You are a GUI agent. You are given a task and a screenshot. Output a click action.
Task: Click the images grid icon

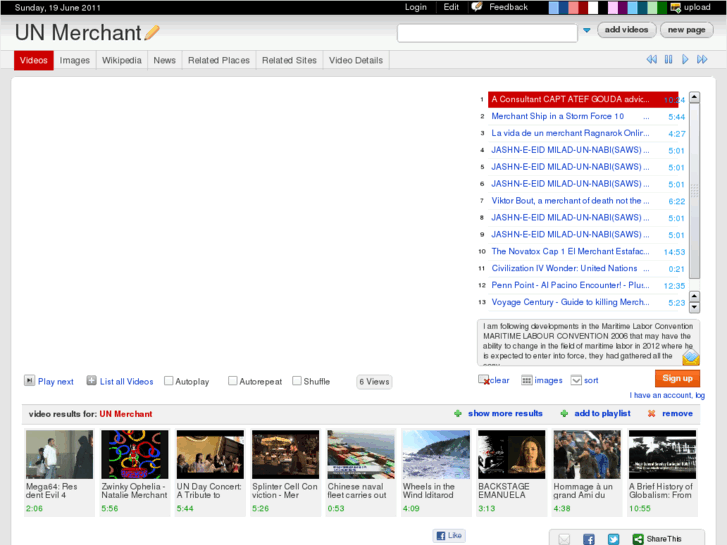coord(527,380)
